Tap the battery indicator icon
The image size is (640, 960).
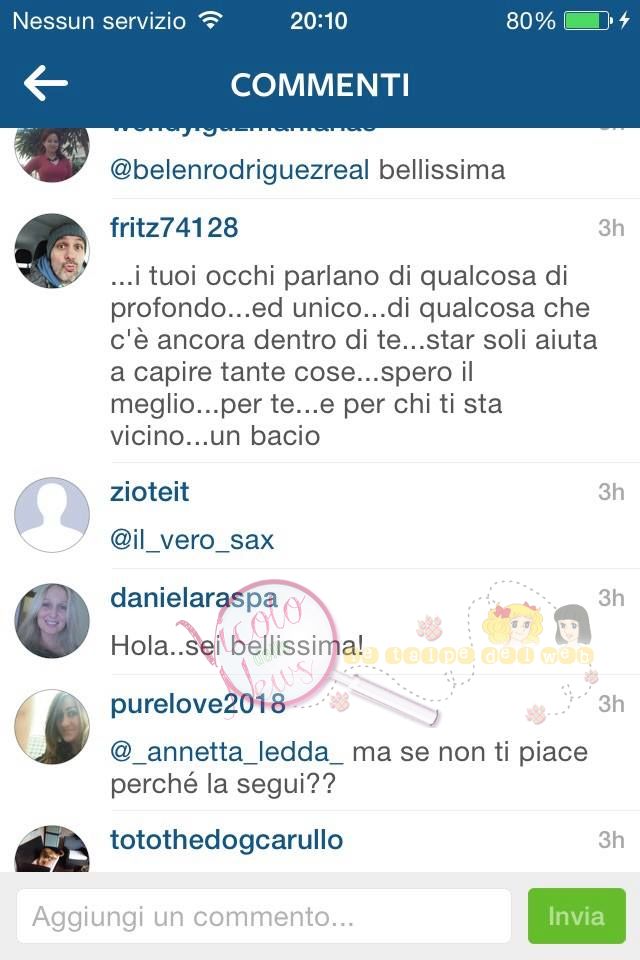point(588,21)
